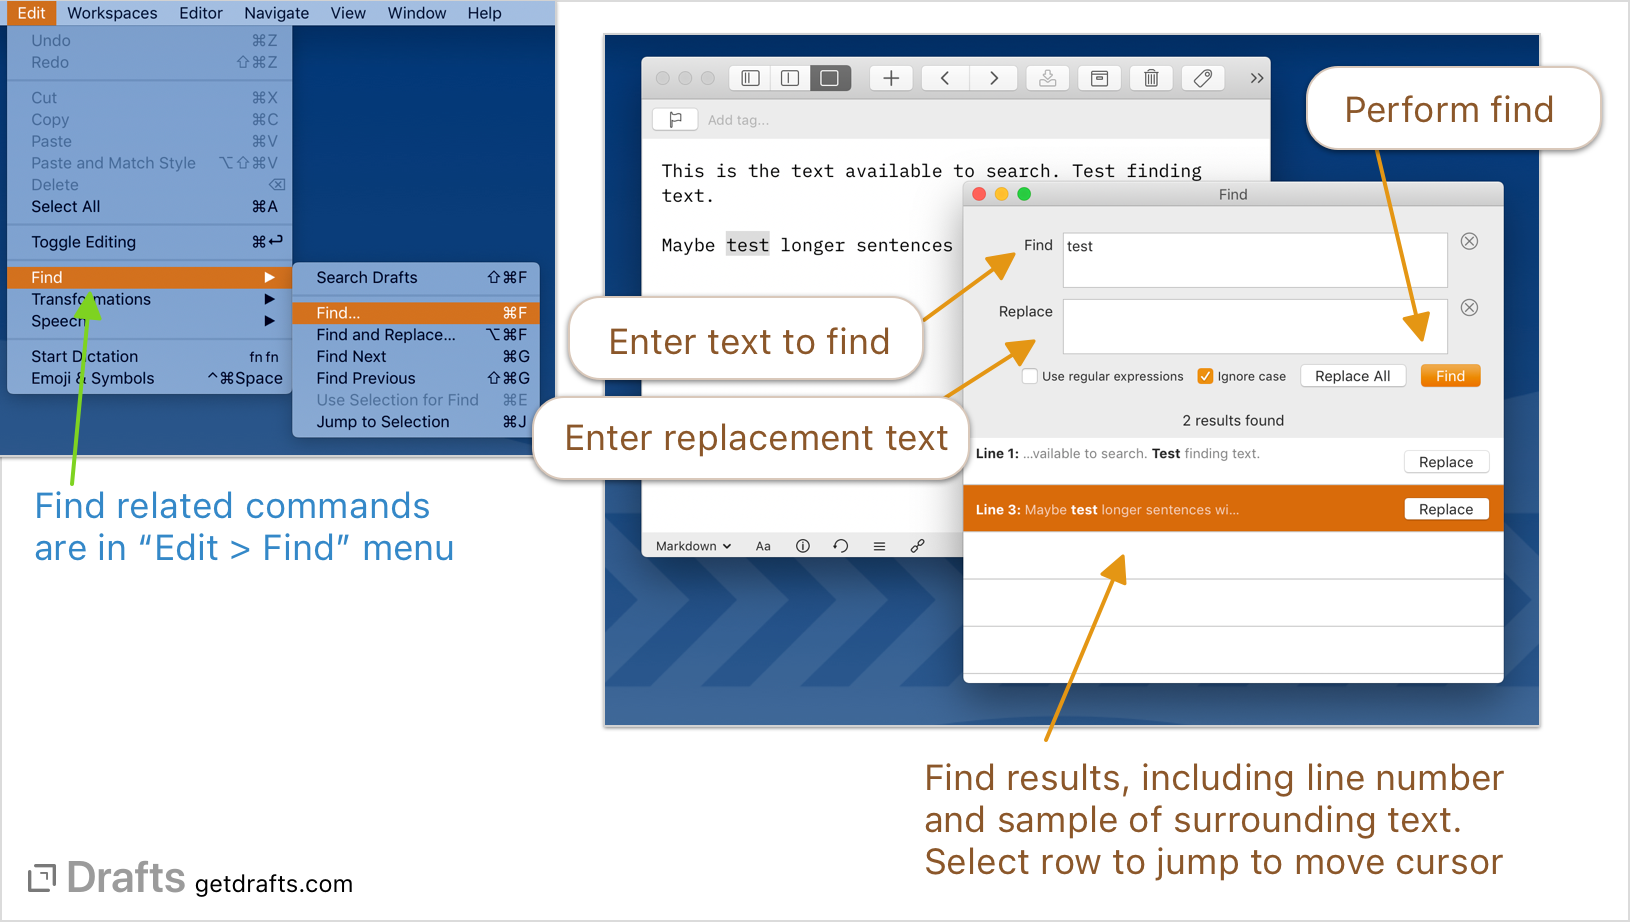This screenshot has width=1630, height=922.
Task: Switch to full editor view layout toggle
Action: click(x=830, y=77)
